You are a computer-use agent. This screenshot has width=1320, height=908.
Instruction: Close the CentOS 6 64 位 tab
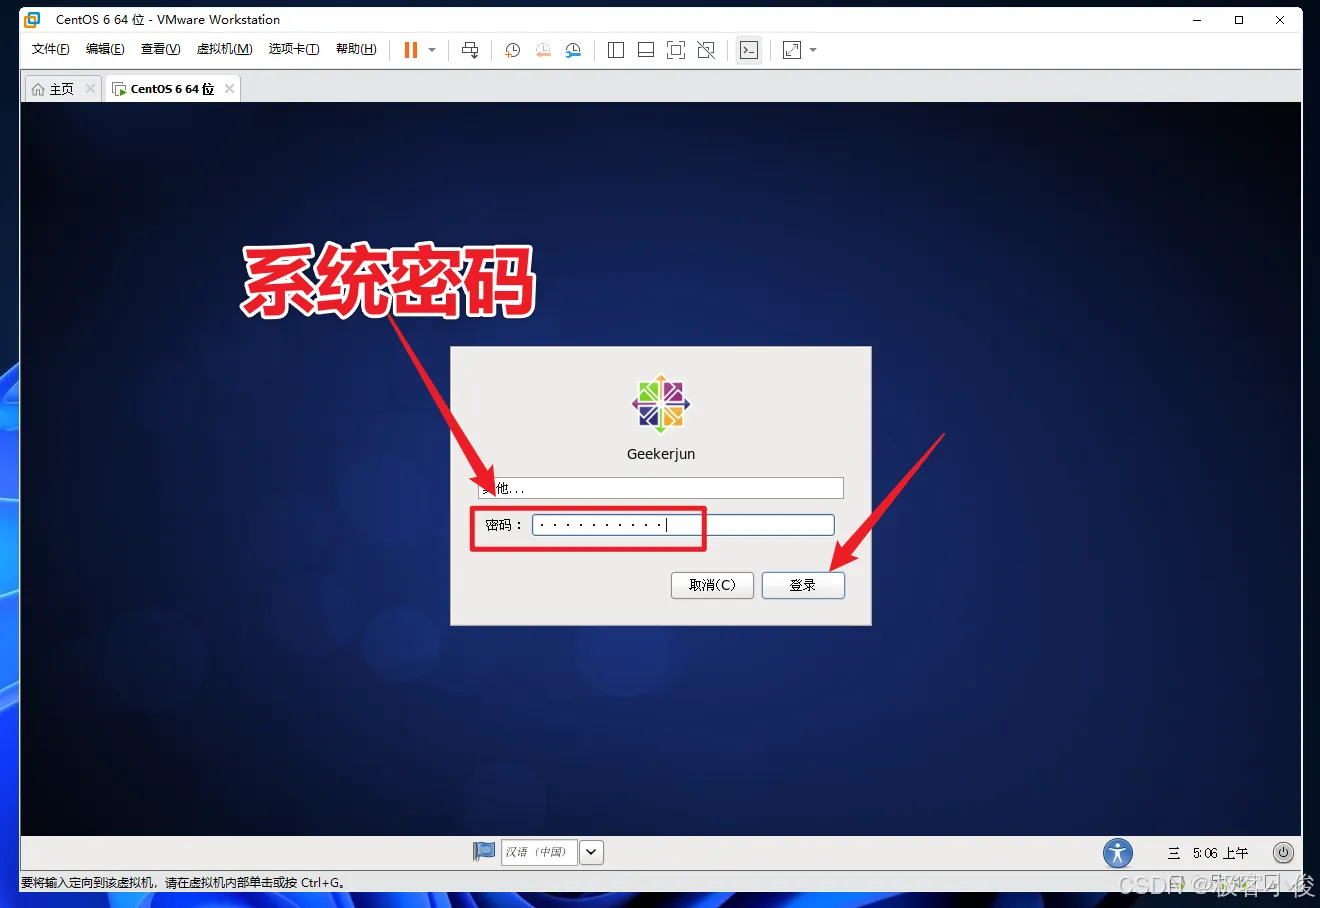click(229, 89)
